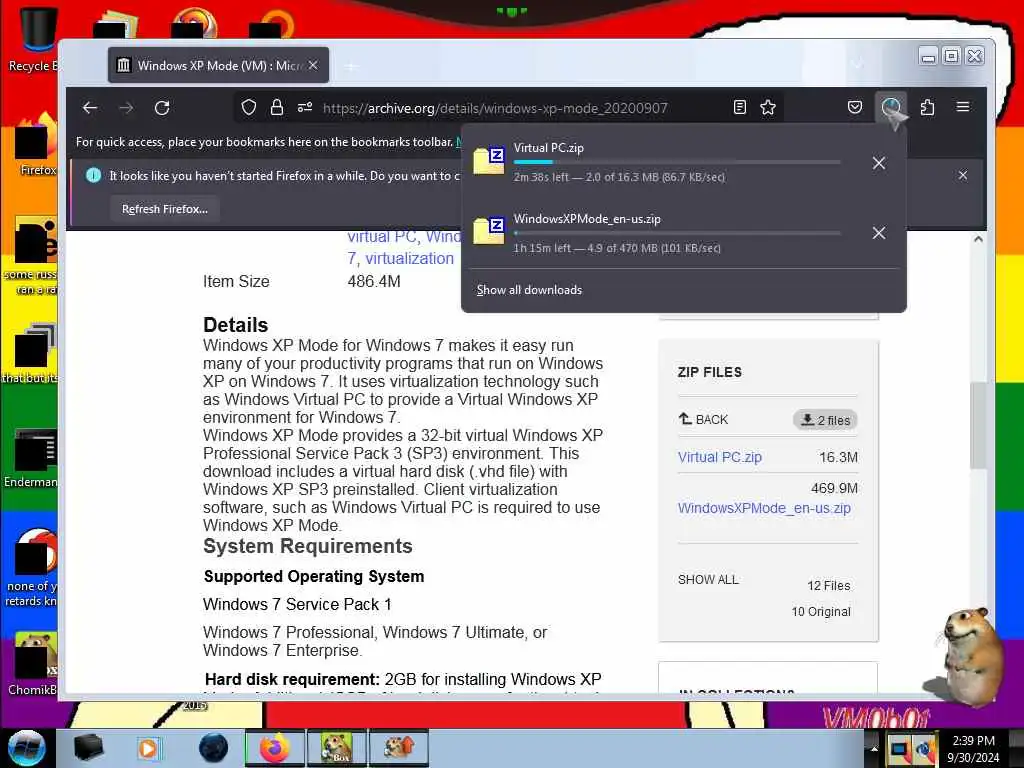Screen dimensions: 1024x768
Task: Open the 10 Original link
Action: pos(821,612)
